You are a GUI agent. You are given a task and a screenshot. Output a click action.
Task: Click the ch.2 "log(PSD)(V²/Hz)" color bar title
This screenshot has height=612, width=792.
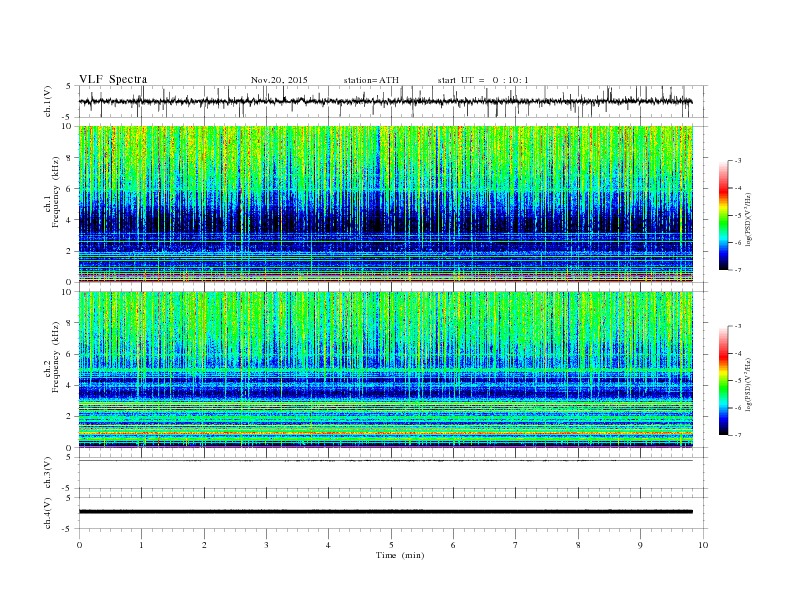click(749, 384)
